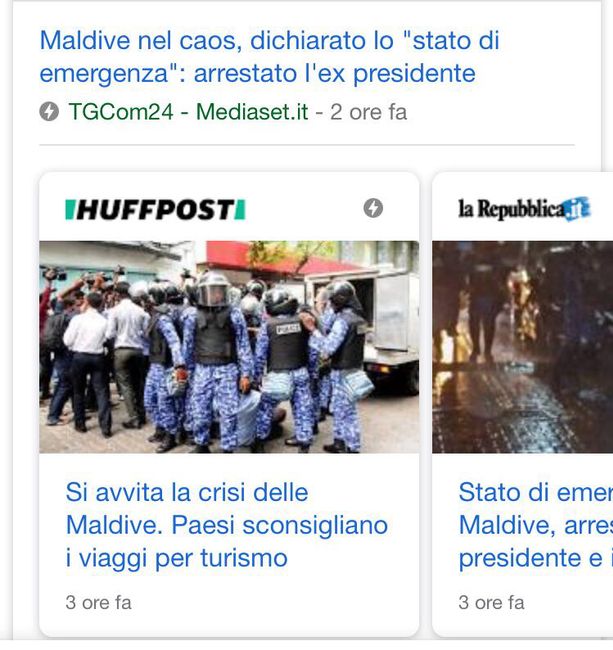Click the 'Paesi sconsigliano' line of the HuffPost headline
The image size is (613, 650).
point(227,525)
